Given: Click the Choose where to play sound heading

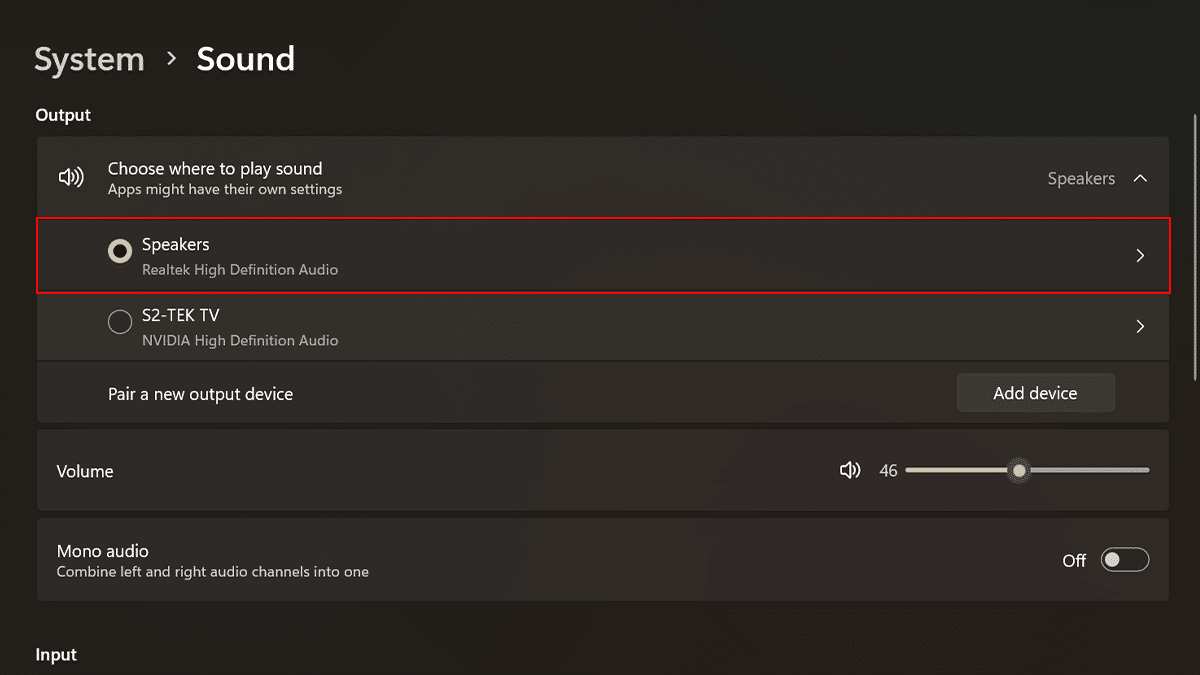Looking at the screenshot, I should click(x=215, y=169).
